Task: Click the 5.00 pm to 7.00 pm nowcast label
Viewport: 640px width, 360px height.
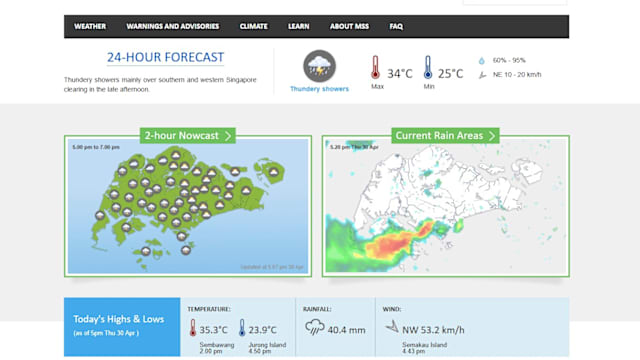Action: (96, 147)
